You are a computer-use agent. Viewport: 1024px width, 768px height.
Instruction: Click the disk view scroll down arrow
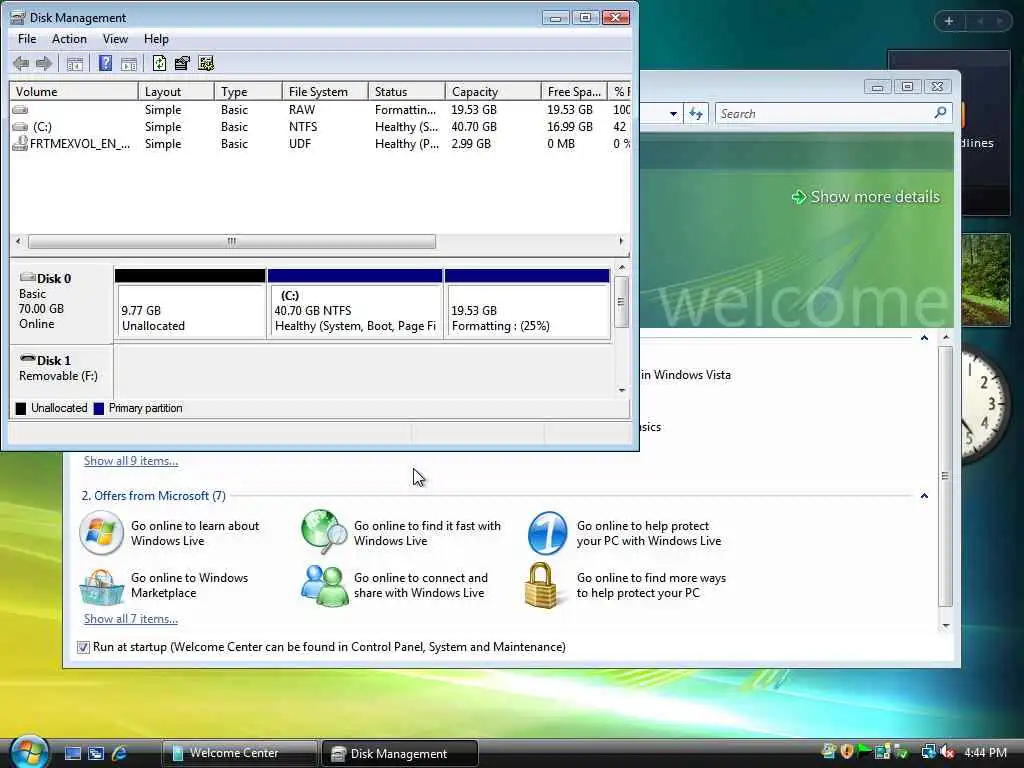pyautogui.click(x=622, y=390)
